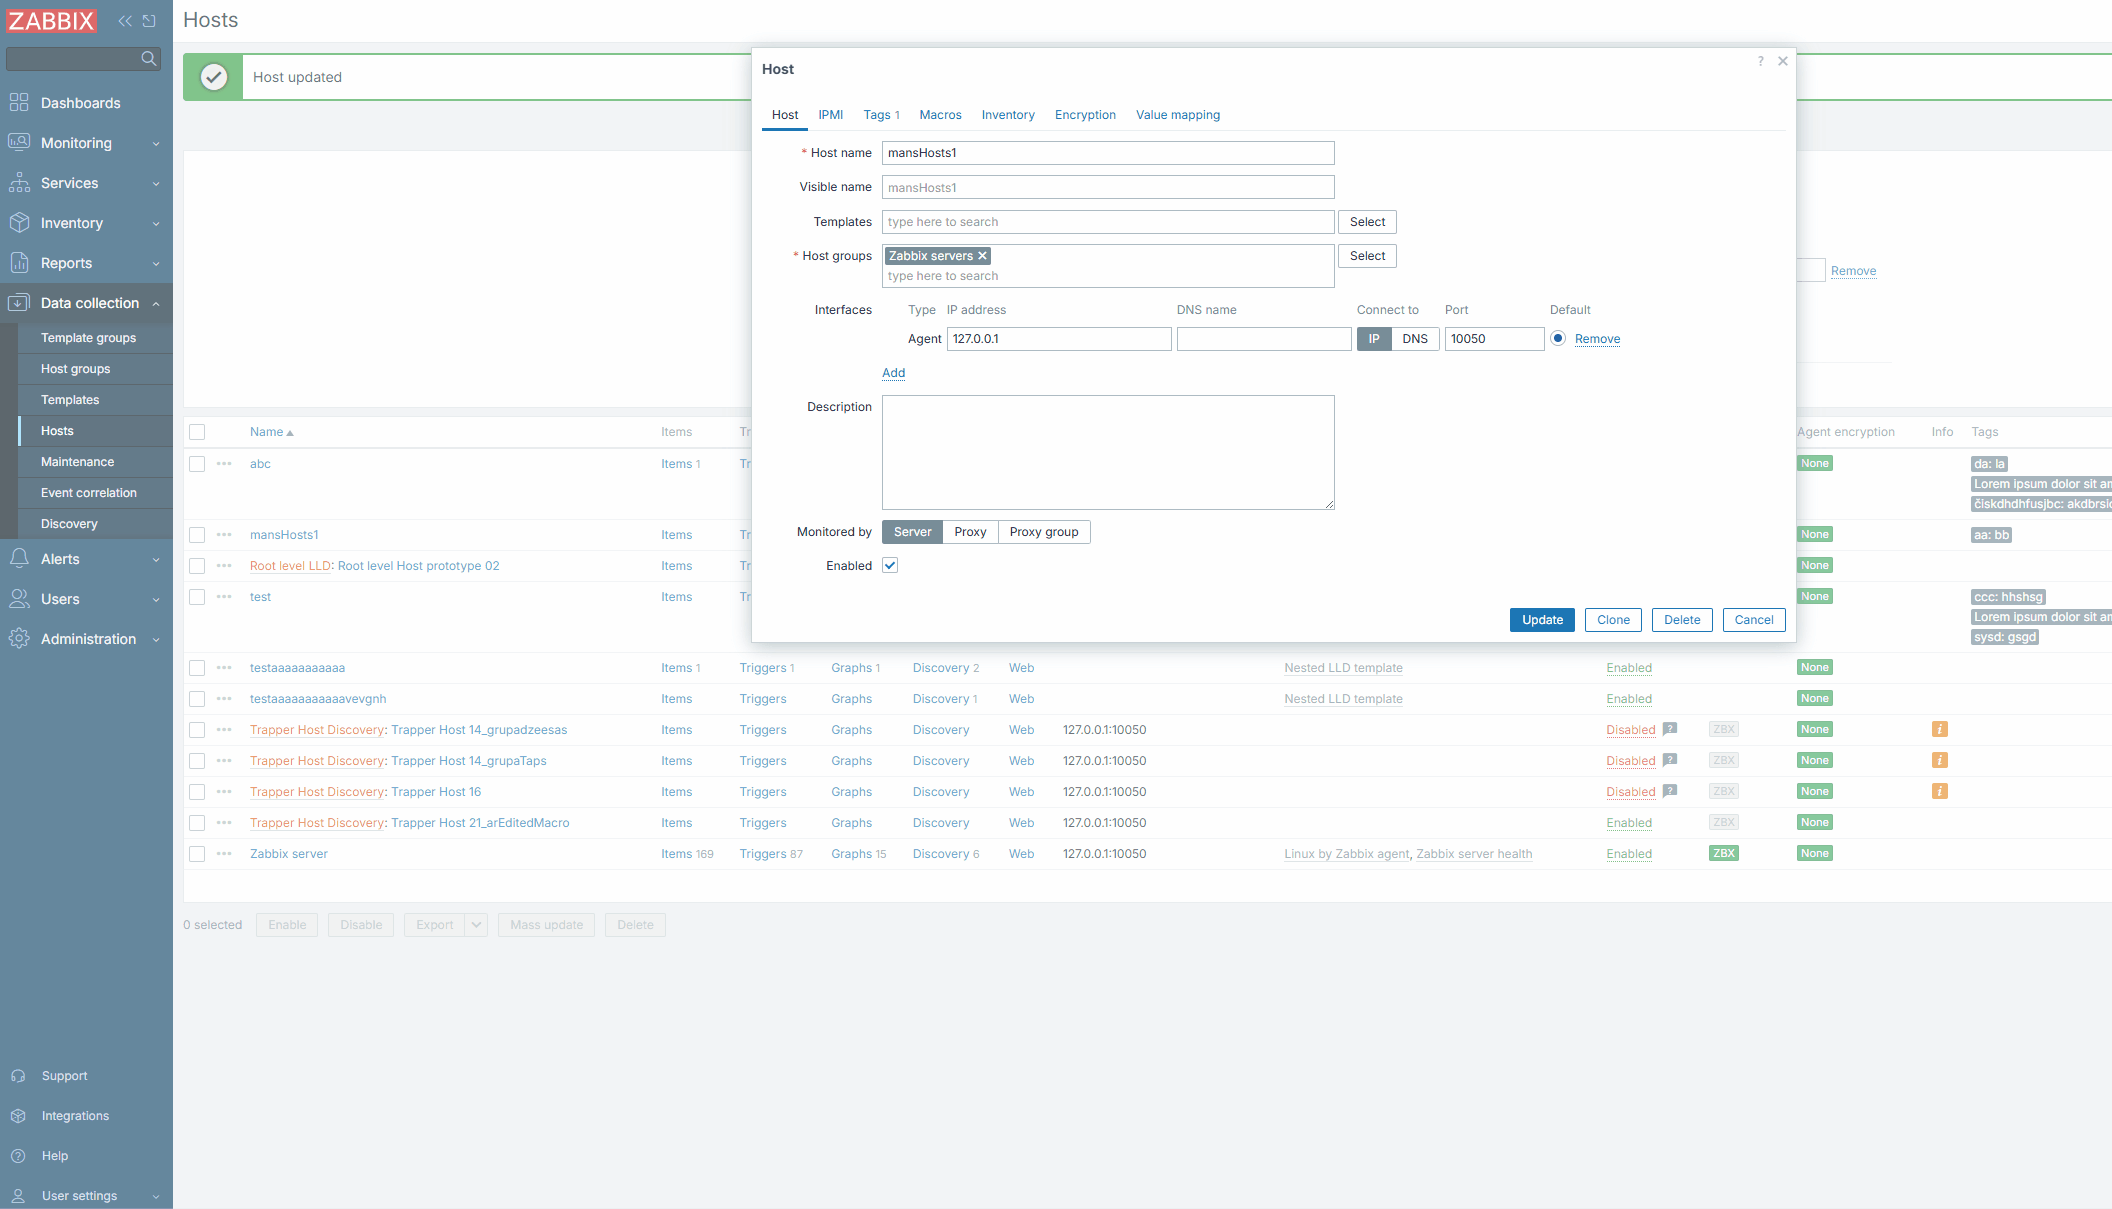Open the three-dots menu for abc host

click(x=224, y=464)
